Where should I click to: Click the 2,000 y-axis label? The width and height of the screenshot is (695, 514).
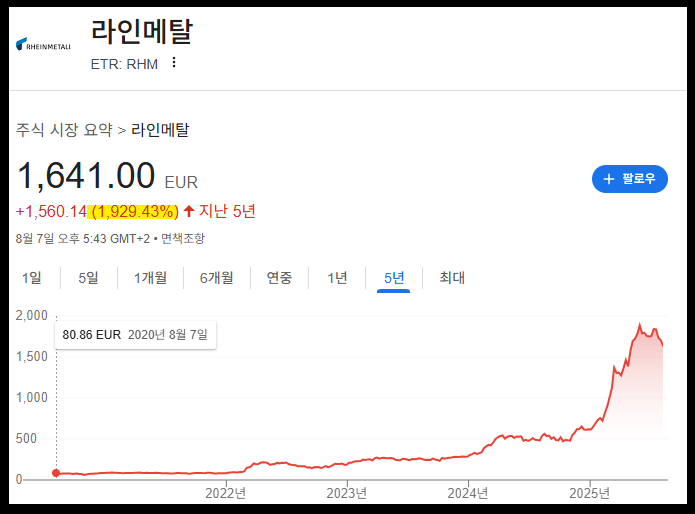pyautogui.click(x=31, y=315)
